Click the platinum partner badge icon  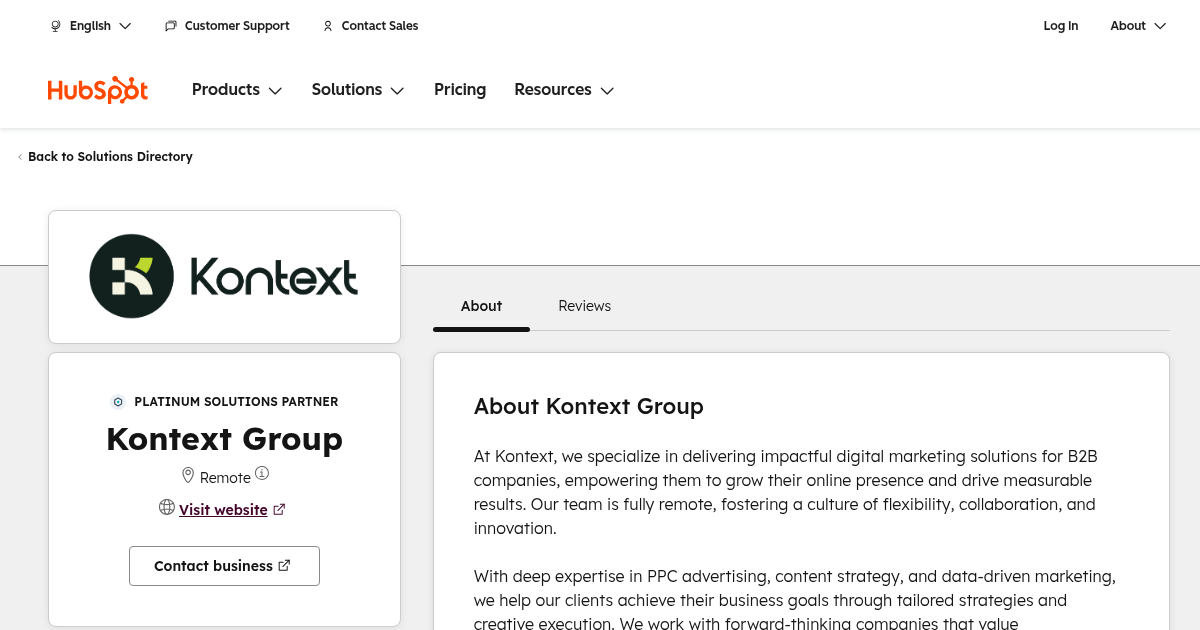118,402
